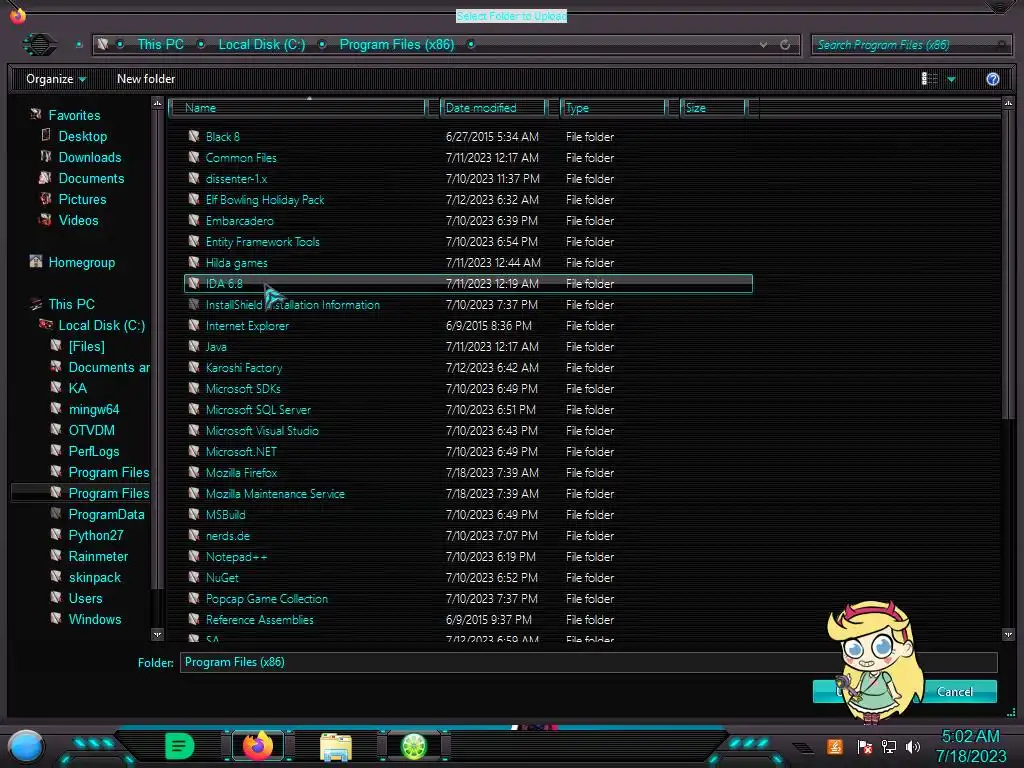Click the search magnifier icon

(1002, 44)
